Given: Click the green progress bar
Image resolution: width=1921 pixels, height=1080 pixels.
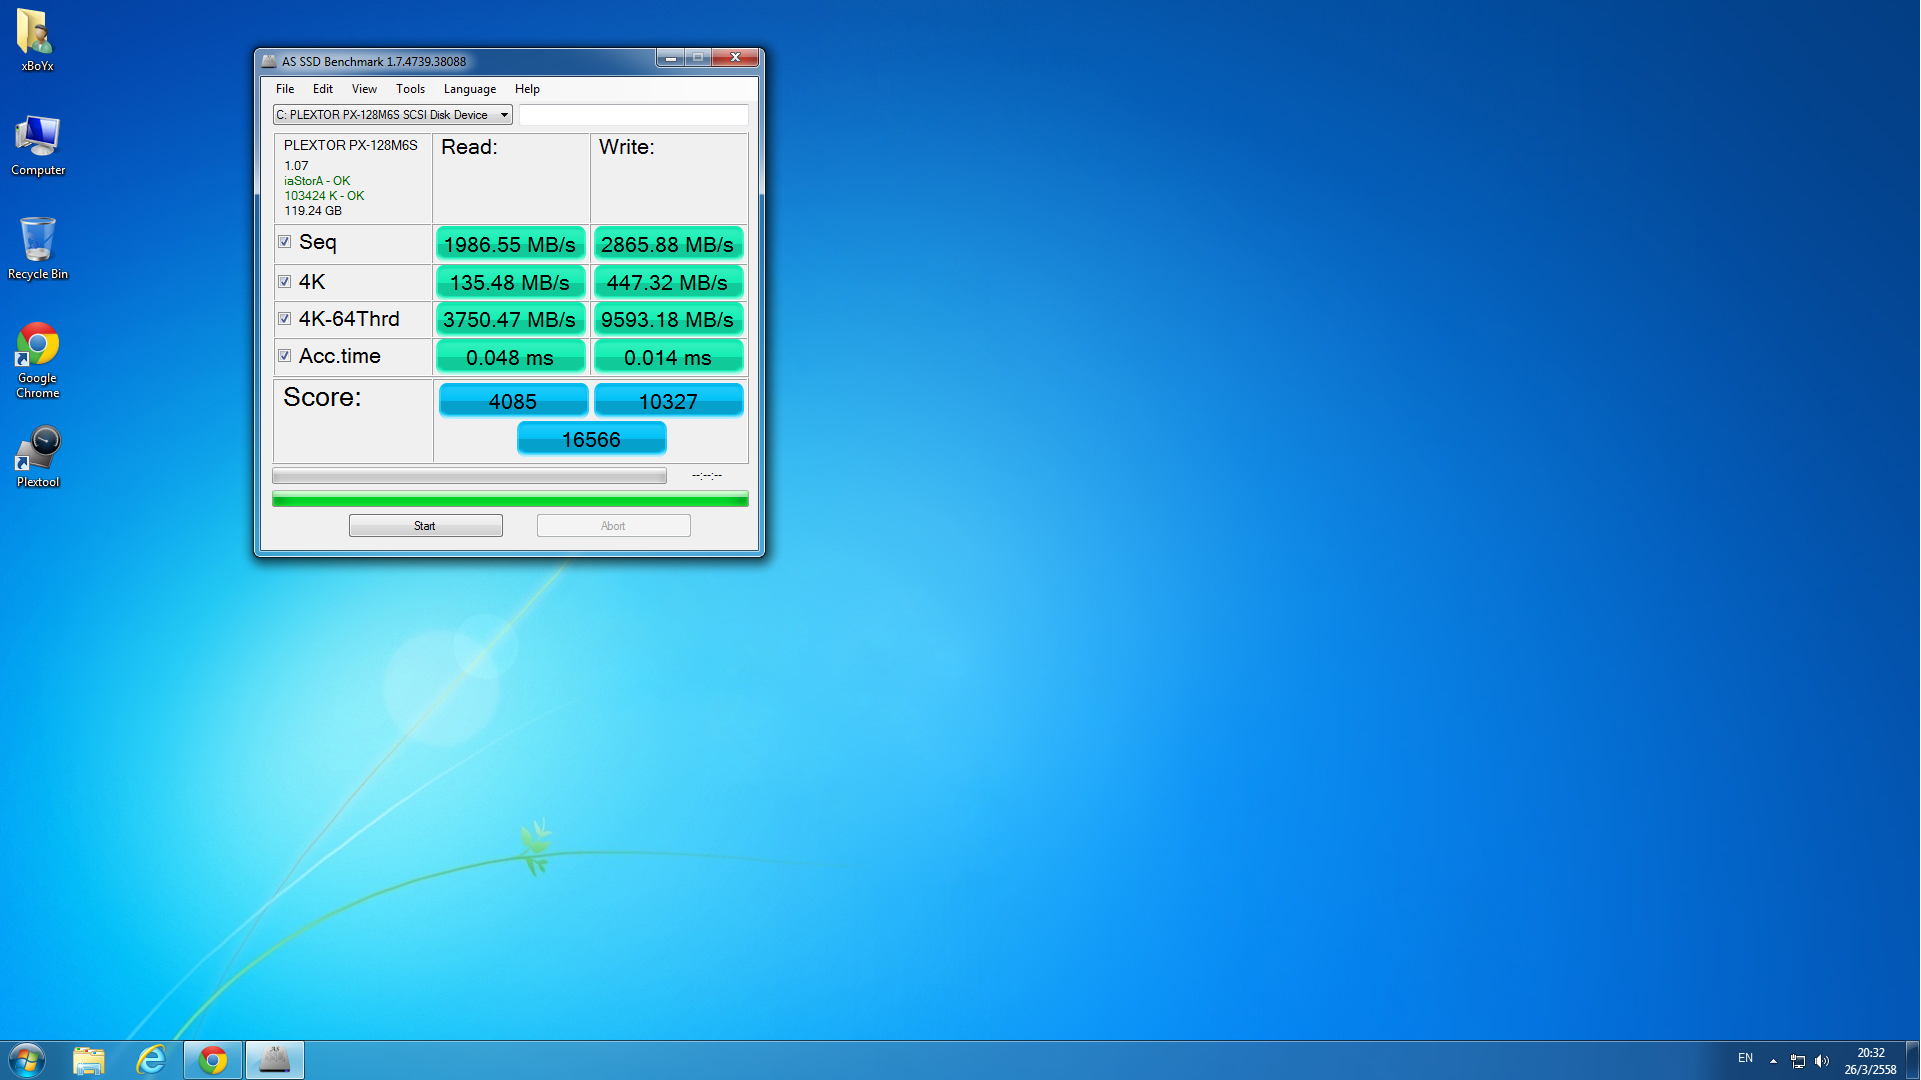Looking at the screenshot, I should coord(510,499).
